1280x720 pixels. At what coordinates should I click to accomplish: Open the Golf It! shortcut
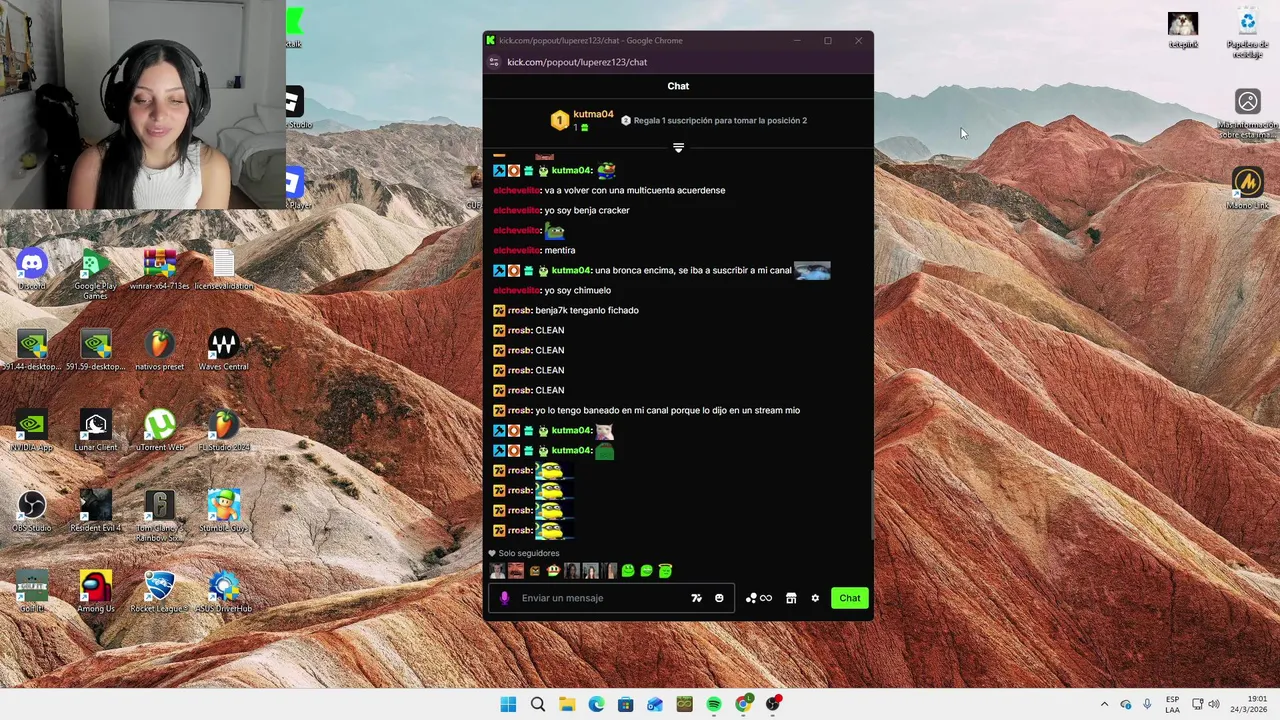pyautogui.click(x=32, y=593)
